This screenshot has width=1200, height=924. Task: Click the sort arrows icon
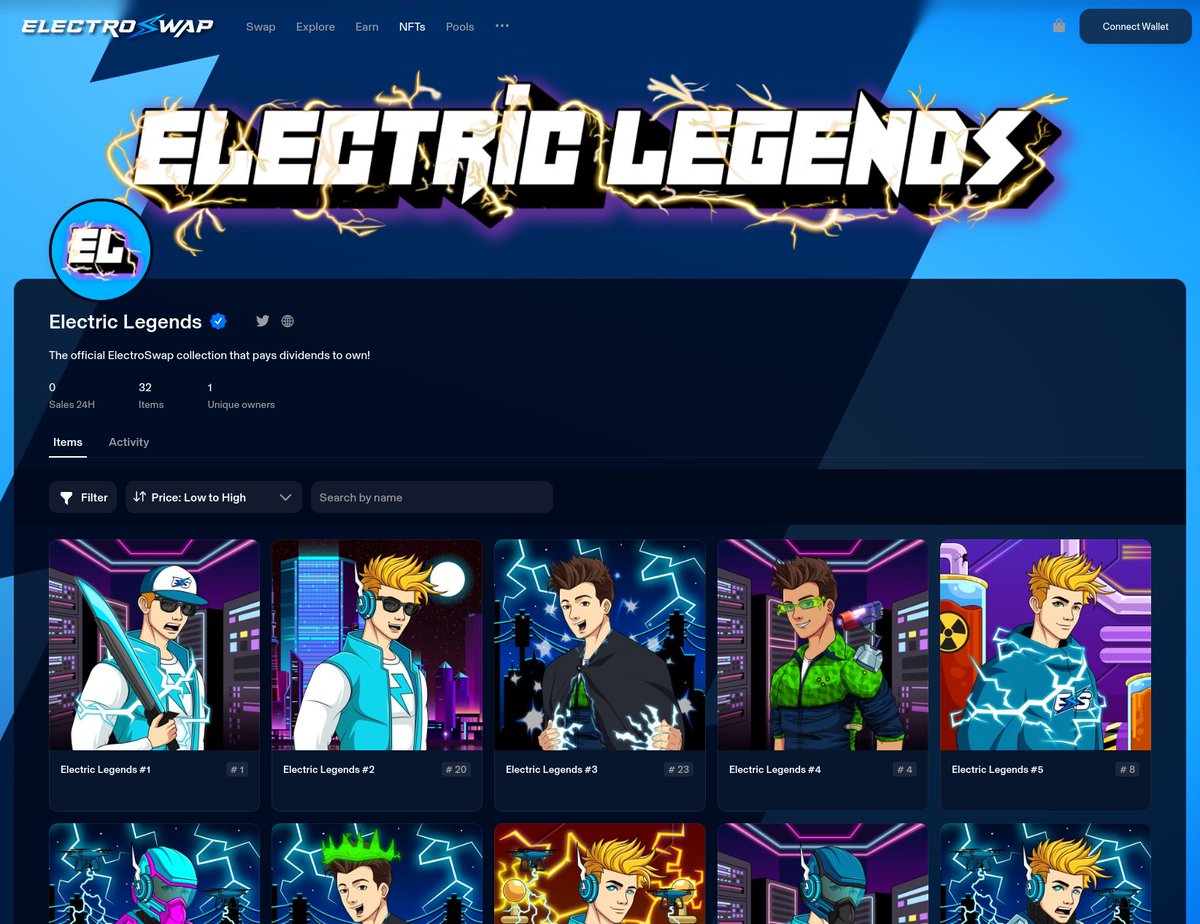click(139, 497)
